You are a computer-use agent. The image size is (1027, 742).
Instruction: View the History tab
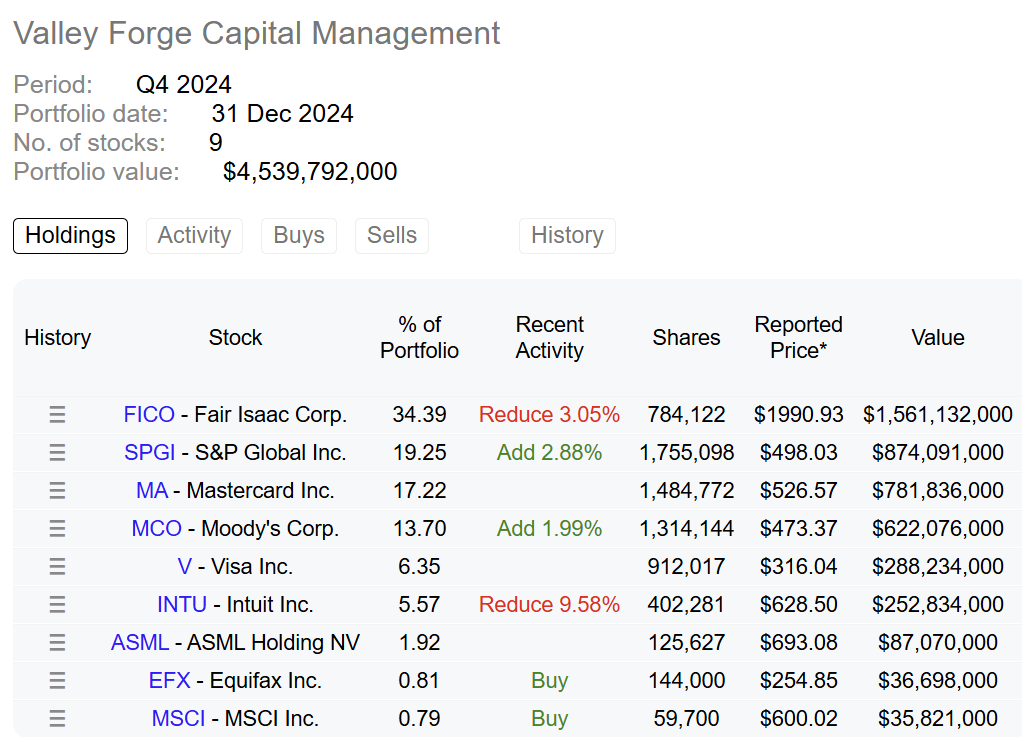(567, 236)
